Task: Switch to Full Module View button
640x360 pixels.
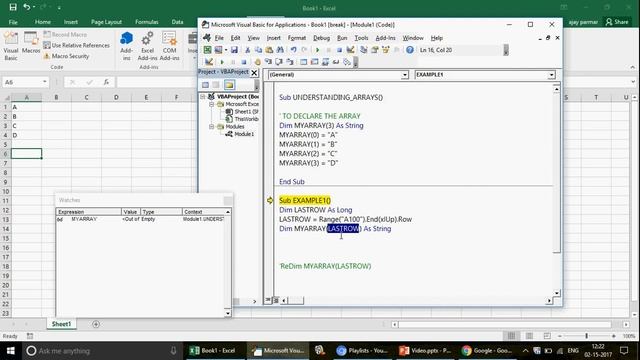Action: (276, 300)
